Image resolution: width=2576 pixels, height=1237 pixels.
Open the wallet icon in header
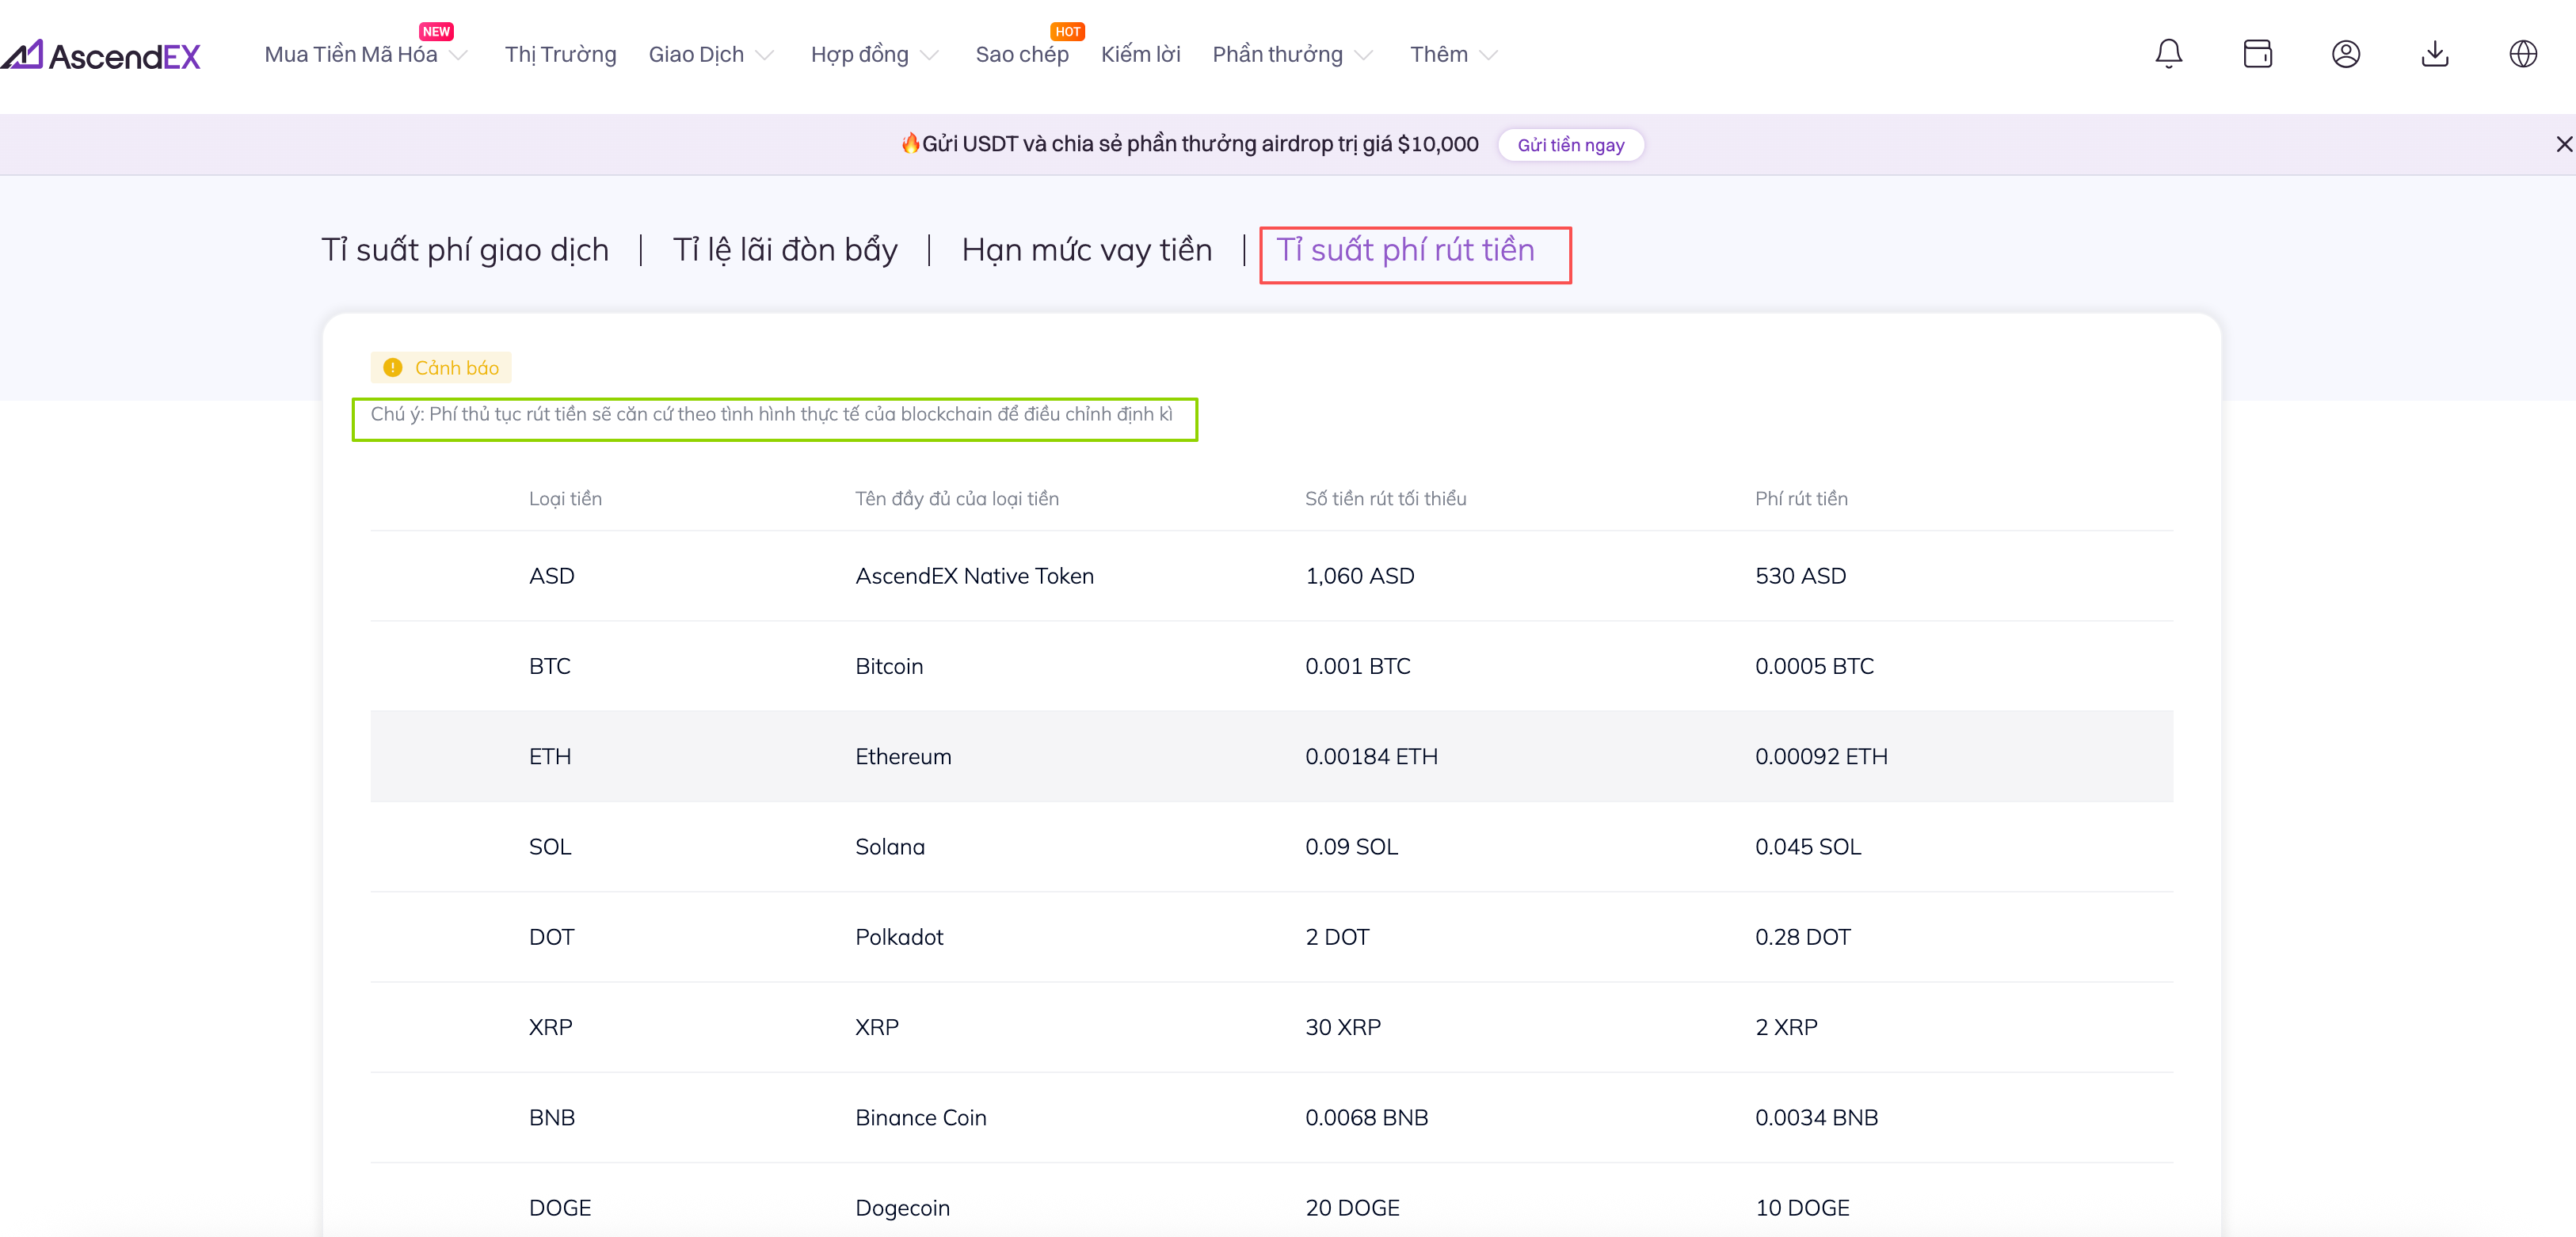pos(2257,54)
